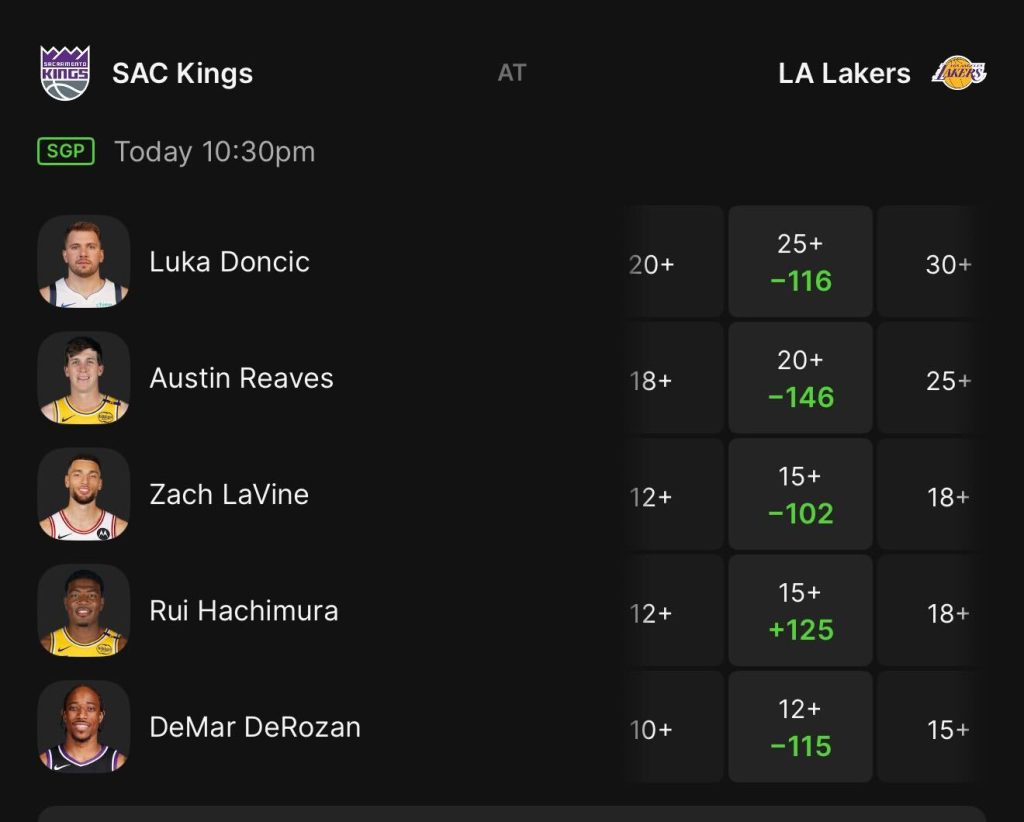Click the Sacramento Kings team logo
The image size is (1024, 822).
[x=65, y=73]
